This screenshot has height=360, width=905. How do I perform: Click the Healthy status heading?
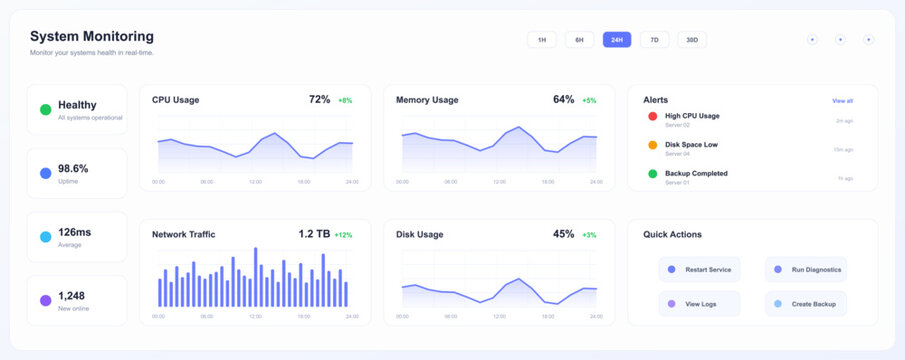coord(77,105)
